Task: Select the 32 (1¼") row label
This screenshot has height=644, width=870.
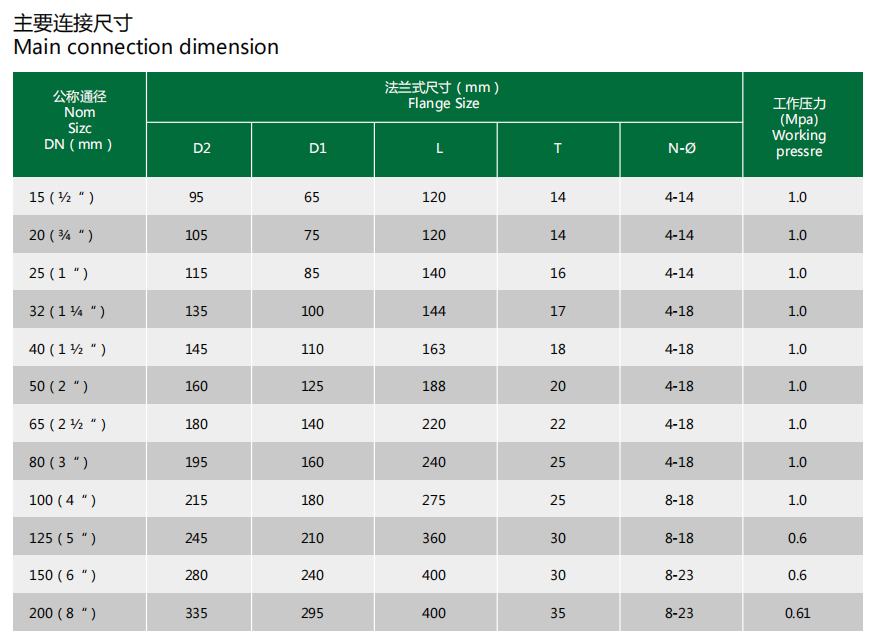Action: coord(67,311)
